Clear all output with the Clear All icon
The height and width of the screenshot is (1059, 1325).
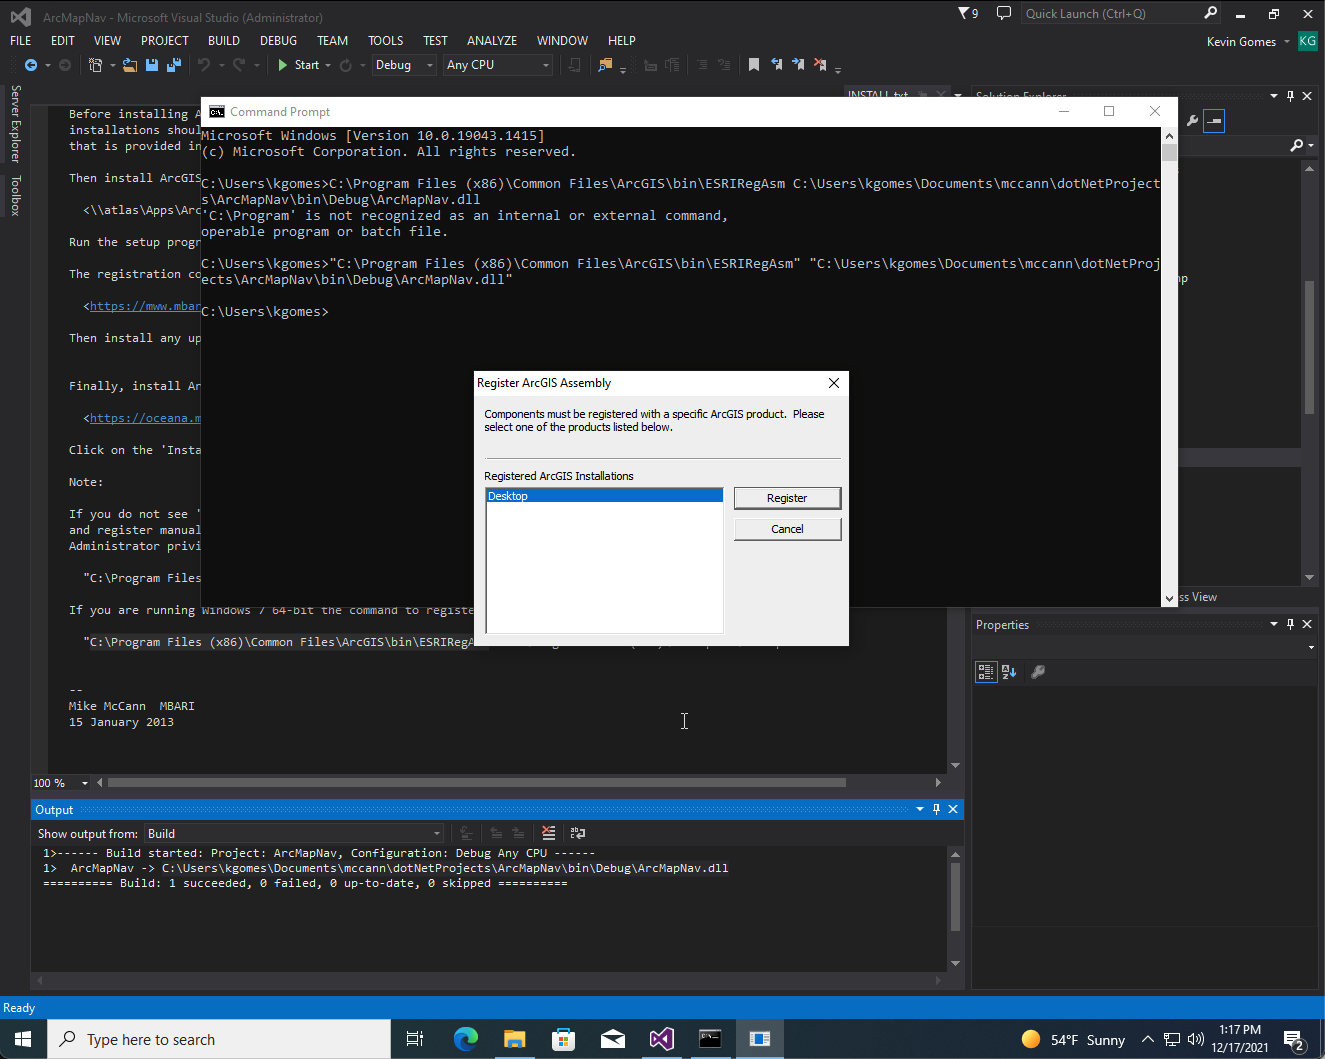548,833
